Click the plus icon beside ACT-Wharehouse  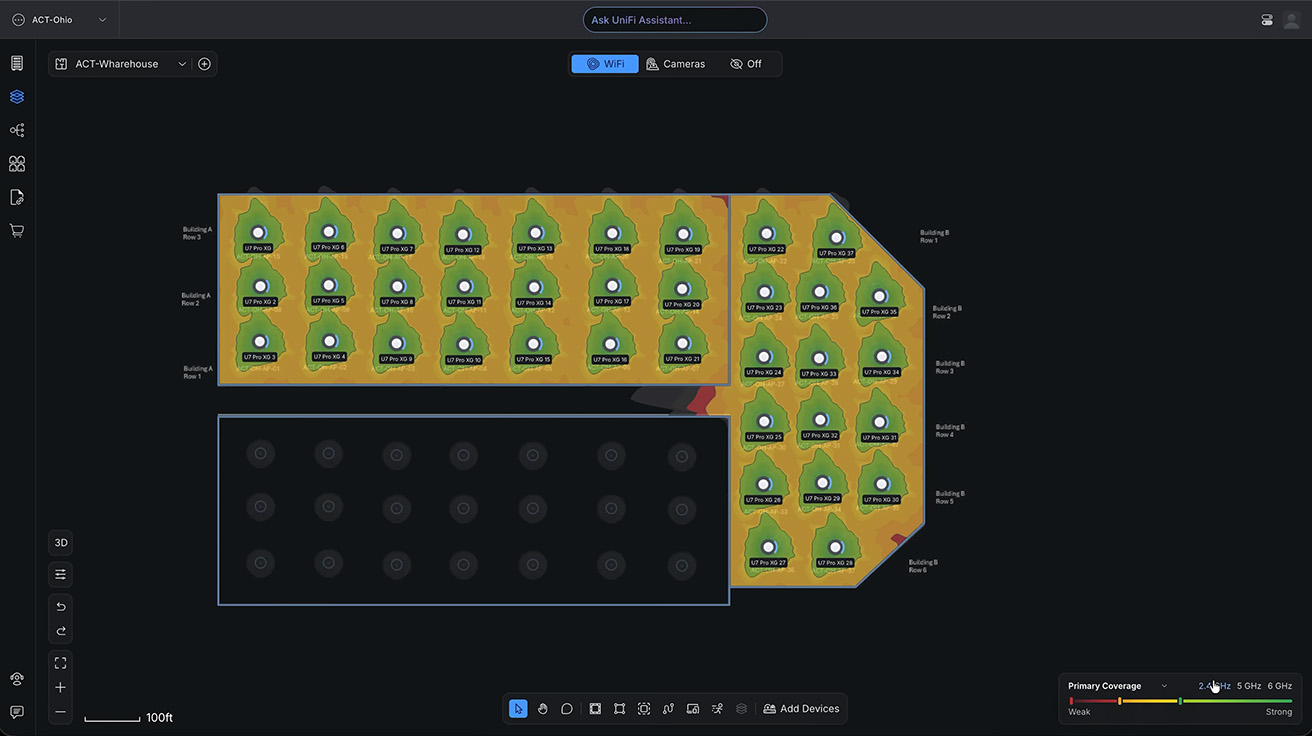(x=204, y=64)
